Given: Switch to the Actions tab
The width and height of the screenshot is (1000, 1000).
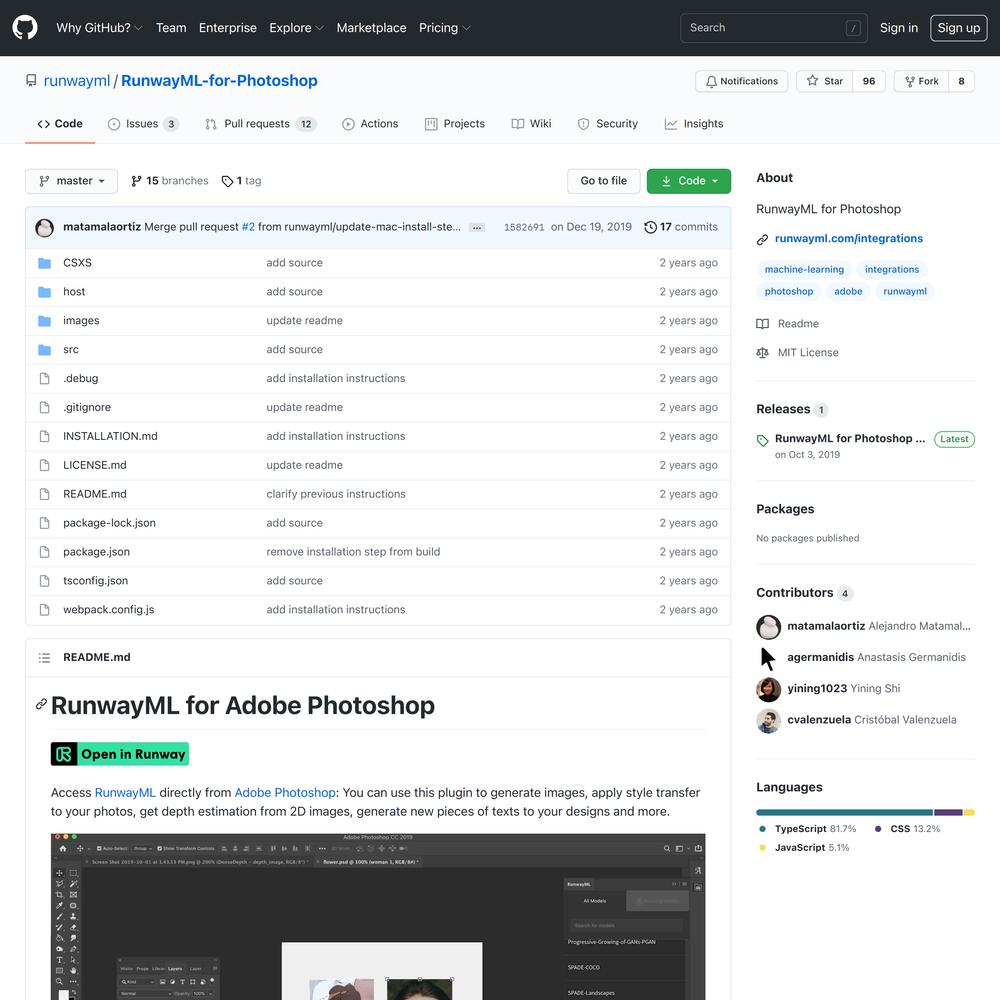Looking at the screenshot, I should 370,124.
